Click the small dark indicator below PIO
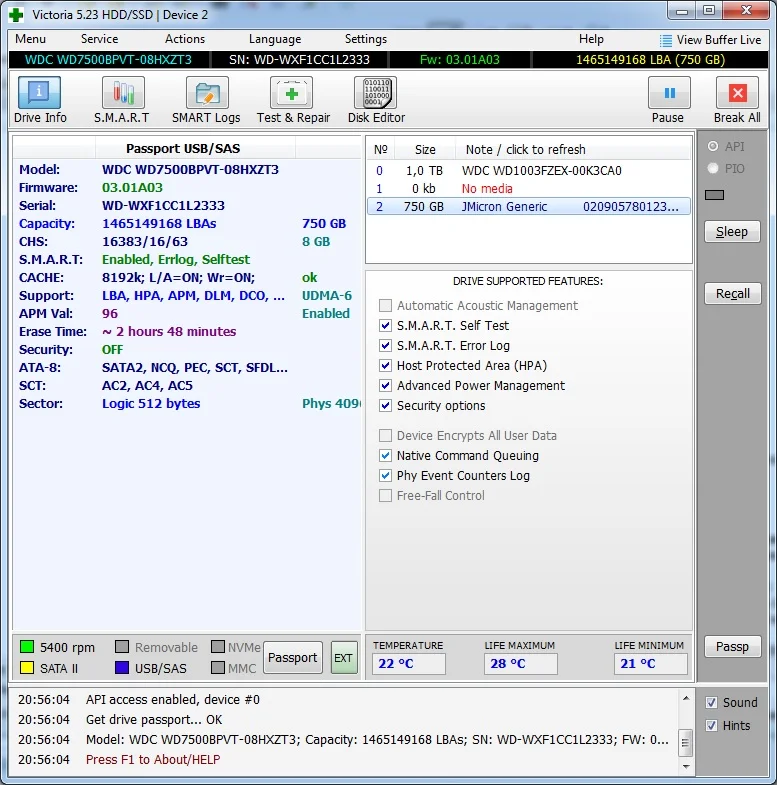The image size is (777, 785). (714, 195)
